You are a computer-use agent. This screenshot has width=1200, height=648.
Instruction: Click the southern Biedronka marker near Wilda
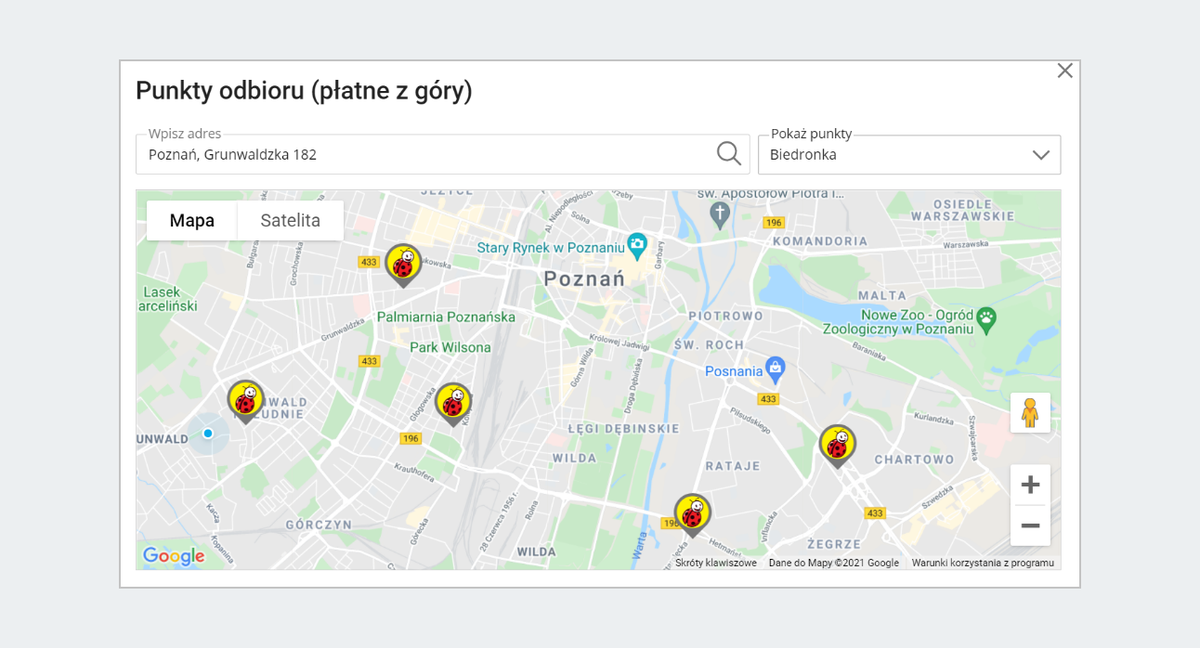click(692, 513)
